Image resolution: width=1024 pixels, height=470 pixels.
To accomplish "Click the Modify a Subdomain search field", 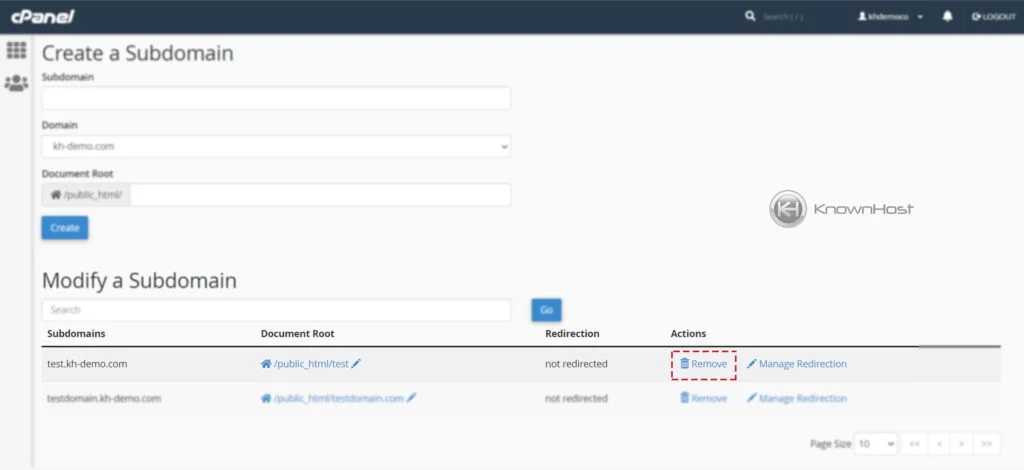I will click(x=276, y=310).
